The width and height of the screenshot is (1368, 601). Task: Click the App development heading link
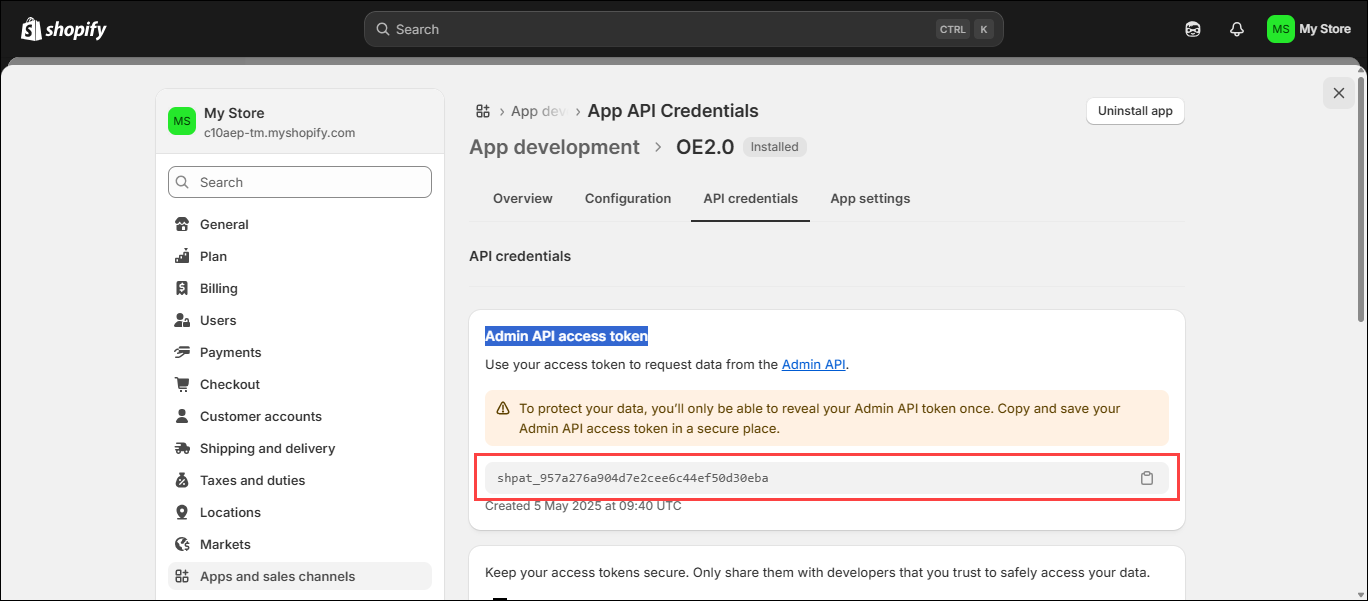click(554, 147)
